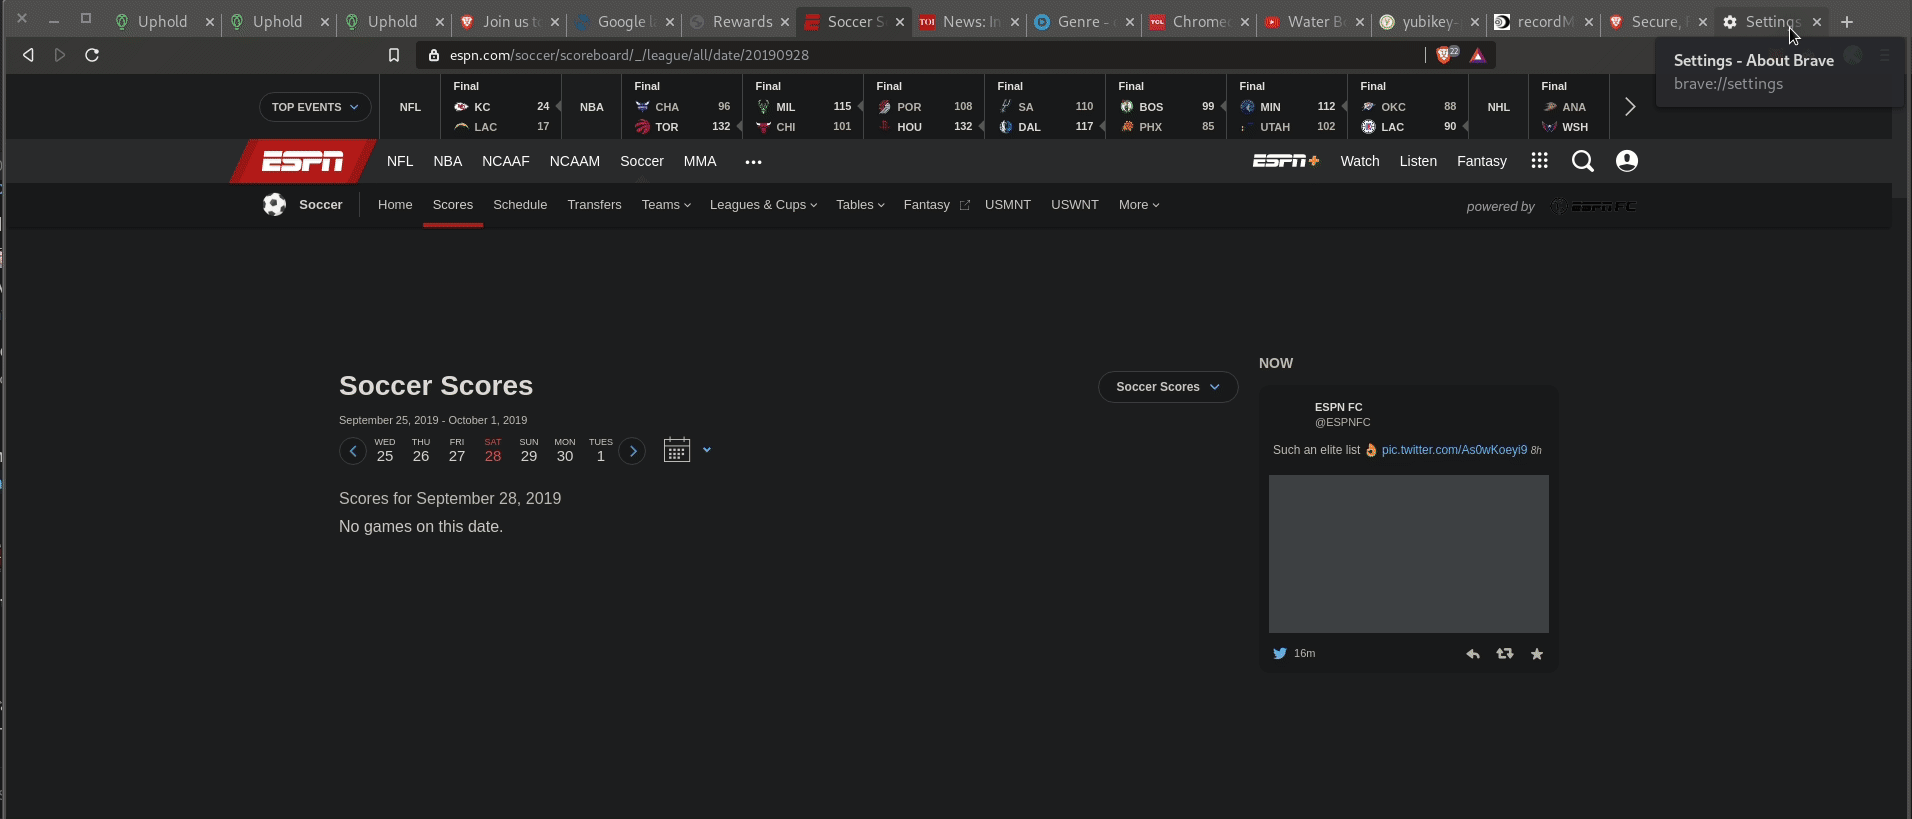Expand the Tables submenu
The width and height of the screenshot is (1912, 819).
tap(860, 205)
